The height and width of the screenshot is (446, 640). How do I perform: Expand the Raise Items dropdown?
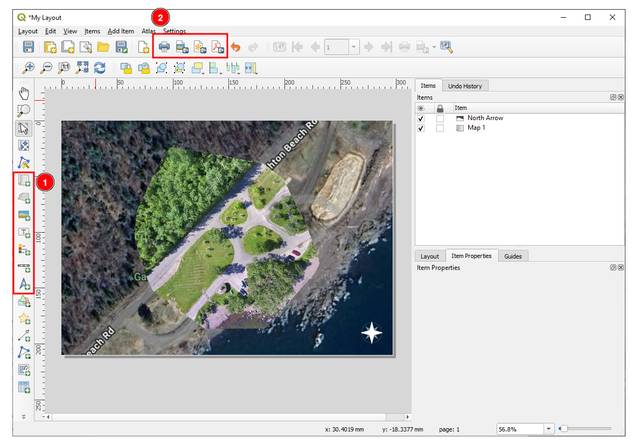(203, 72)
